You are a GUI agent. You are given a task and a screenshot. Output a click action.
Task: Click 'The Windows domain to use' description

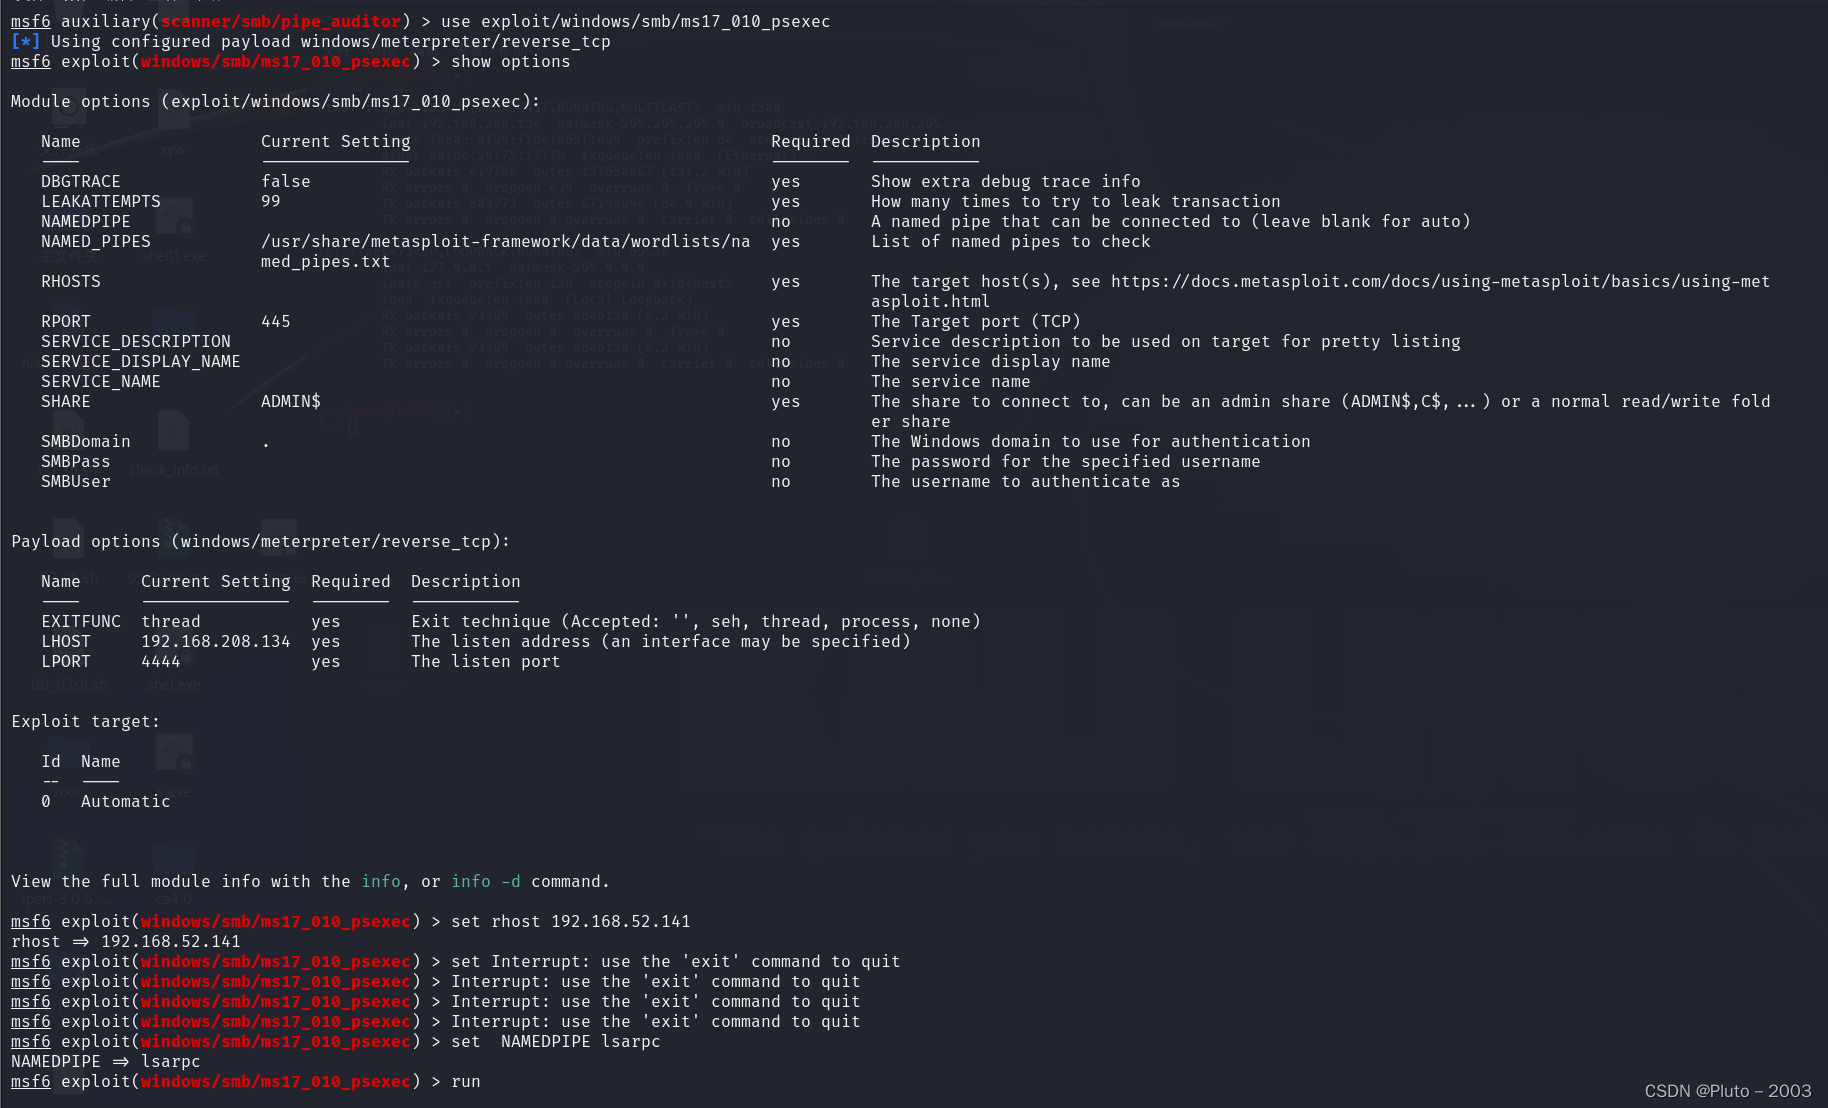1091,442
